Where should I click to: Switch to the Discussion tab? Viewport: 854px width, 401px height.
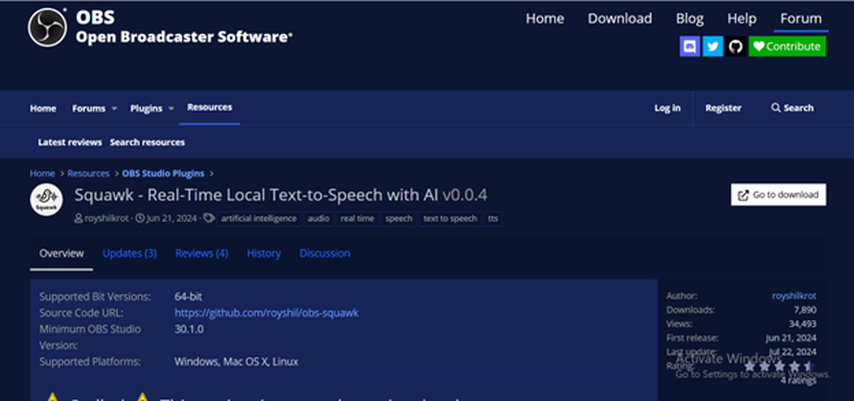[325, 253]
